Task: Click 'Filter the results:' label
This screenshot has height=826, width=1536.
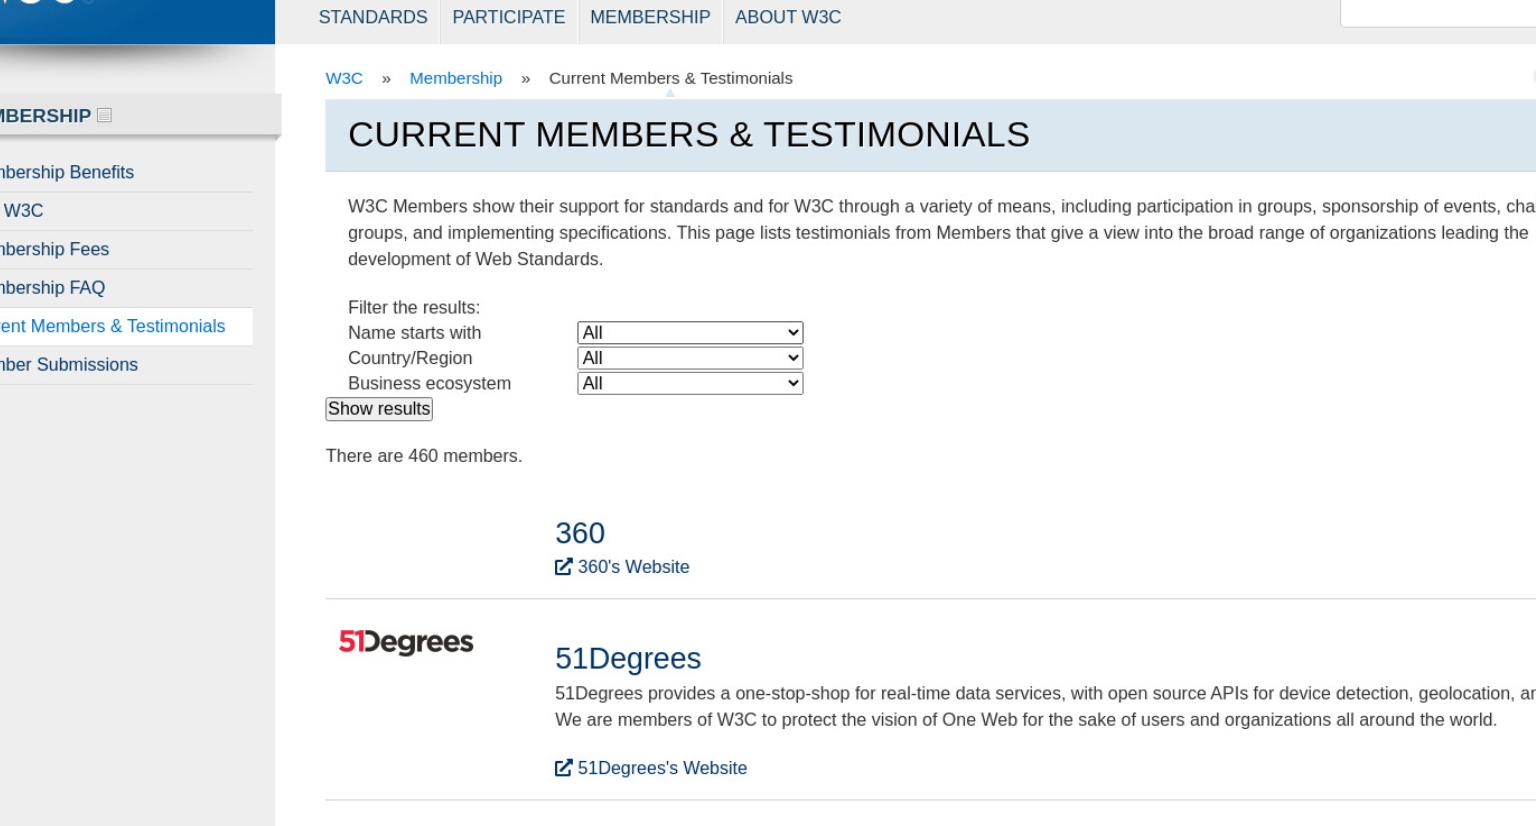Action: pos(414,307)
